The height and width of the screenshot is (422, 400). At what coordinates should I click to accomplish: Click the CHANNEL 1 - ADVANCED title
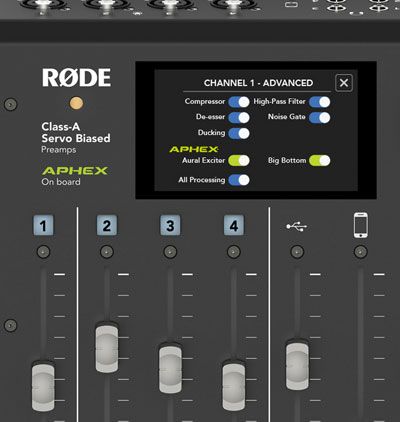tap(258, 83)
